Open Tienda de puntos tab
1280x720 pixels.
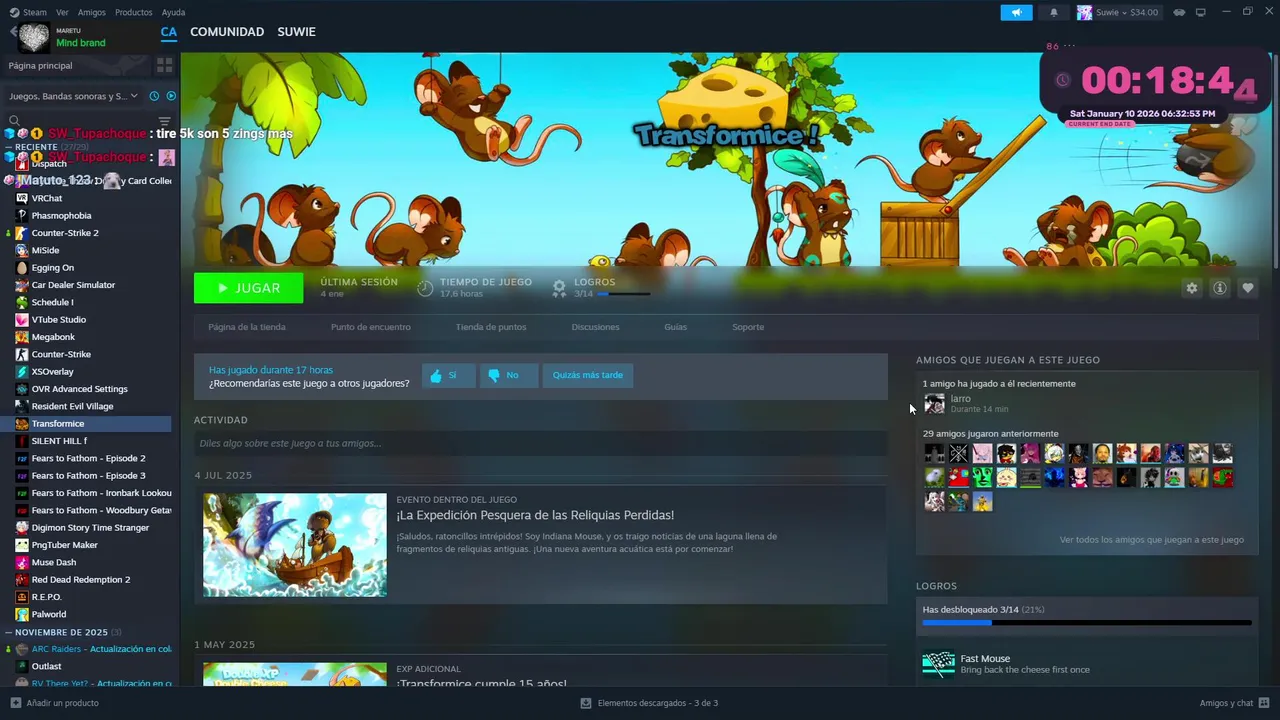click(x=491, y=327)
